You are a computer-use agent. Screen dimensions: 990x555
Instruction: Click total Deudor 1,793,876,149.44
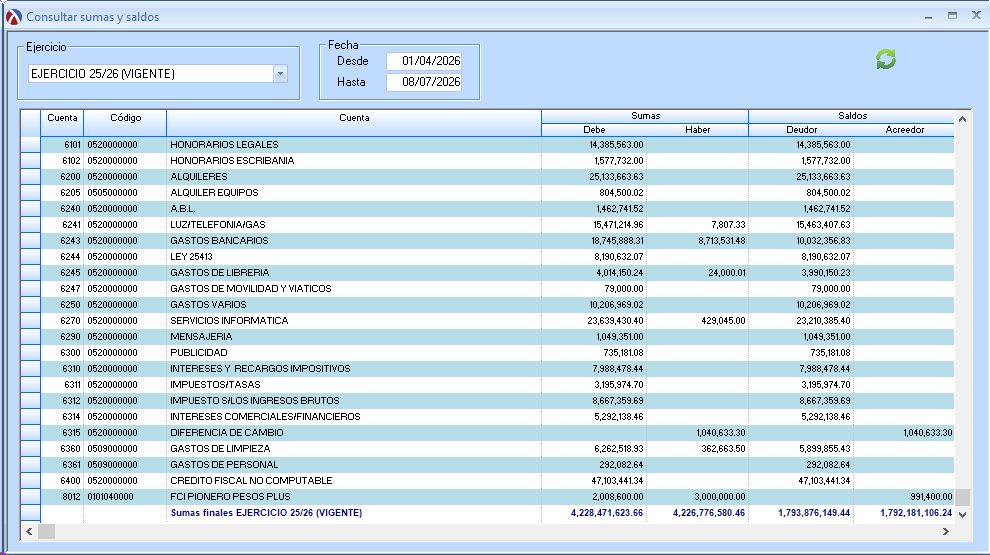[814, 513]
